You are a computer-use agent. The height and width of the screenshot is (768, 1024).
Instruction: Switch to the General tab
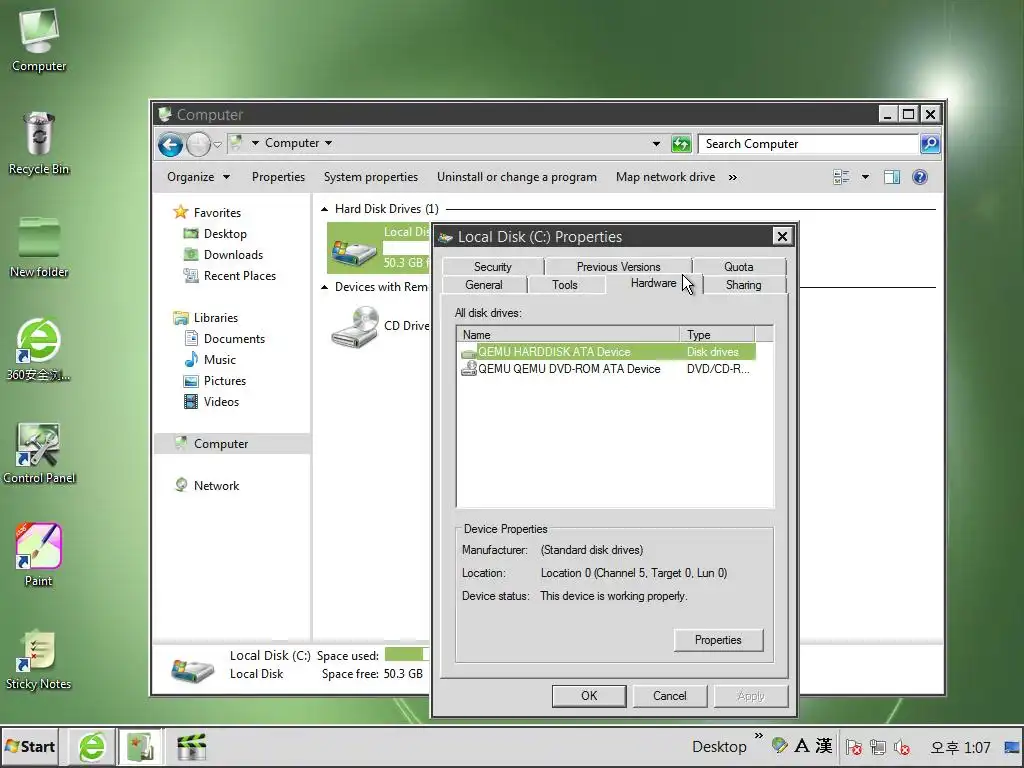coord(484,285)
